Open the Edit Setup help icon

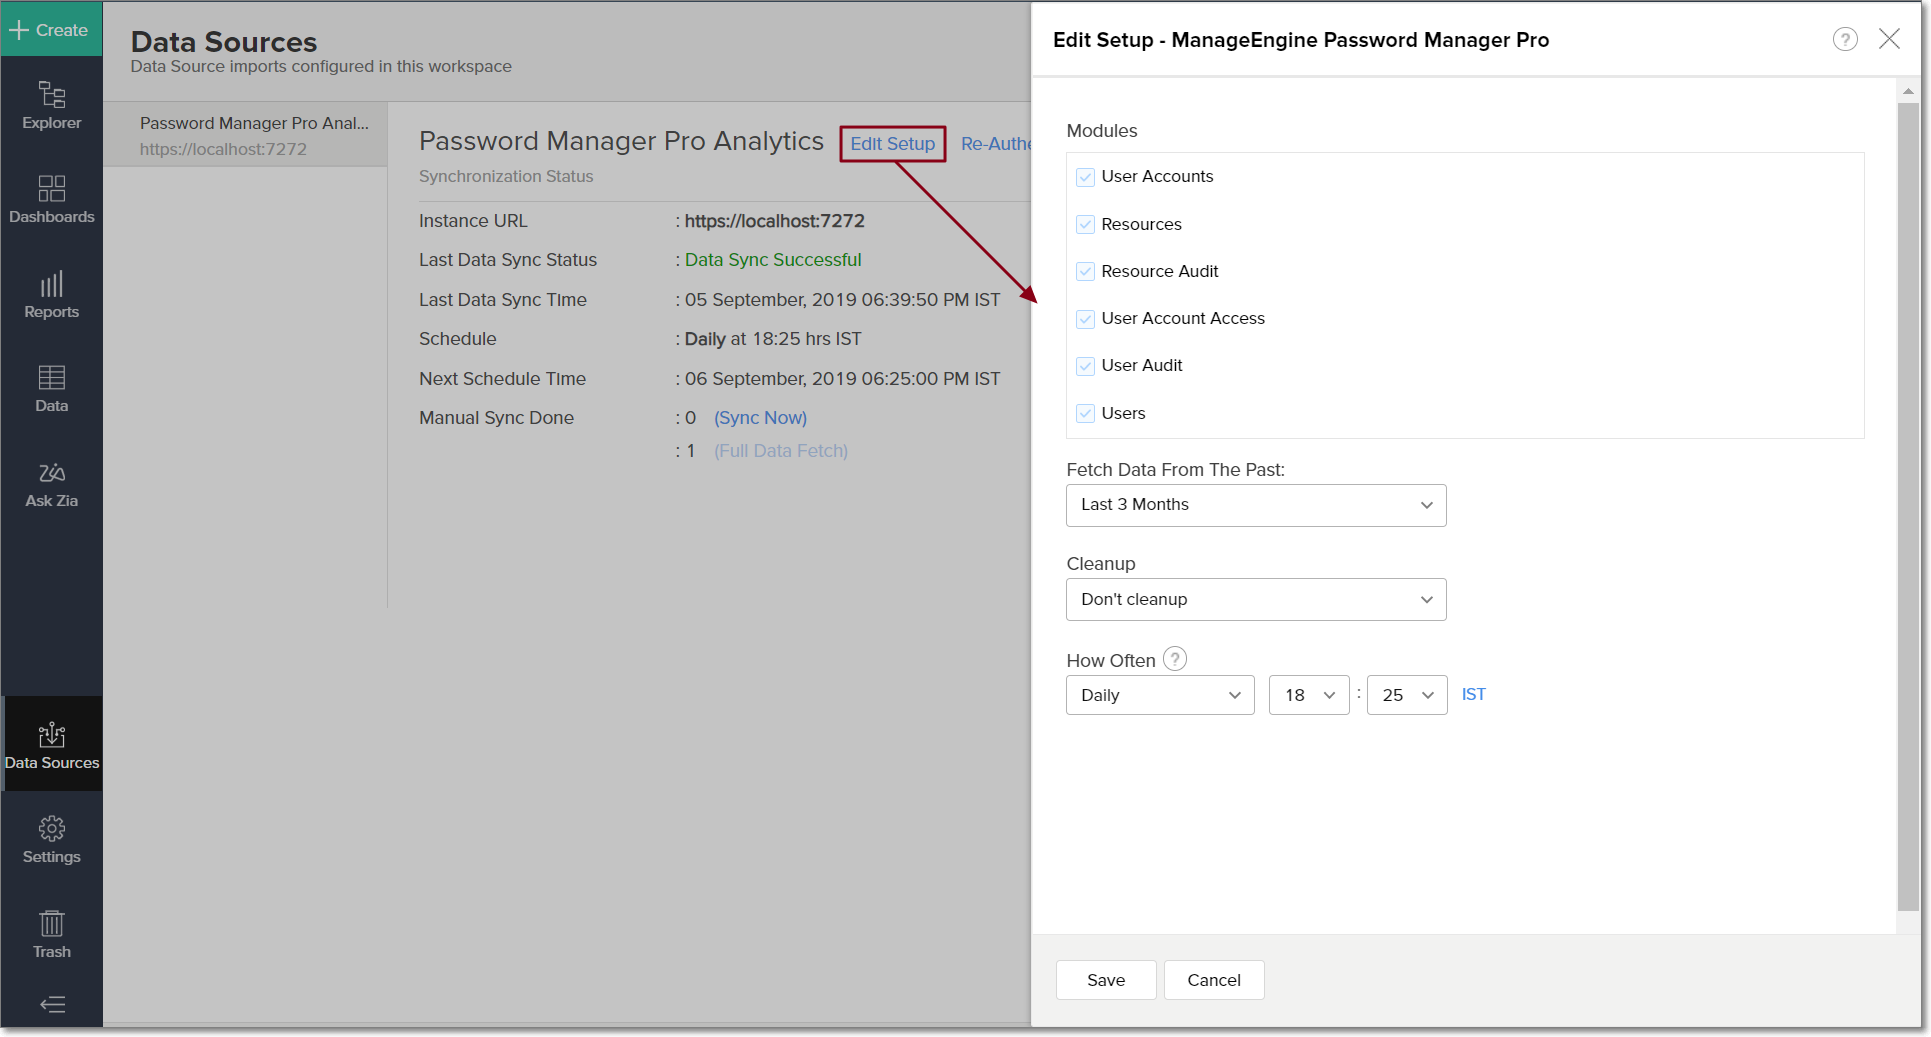click(1845, 40)
